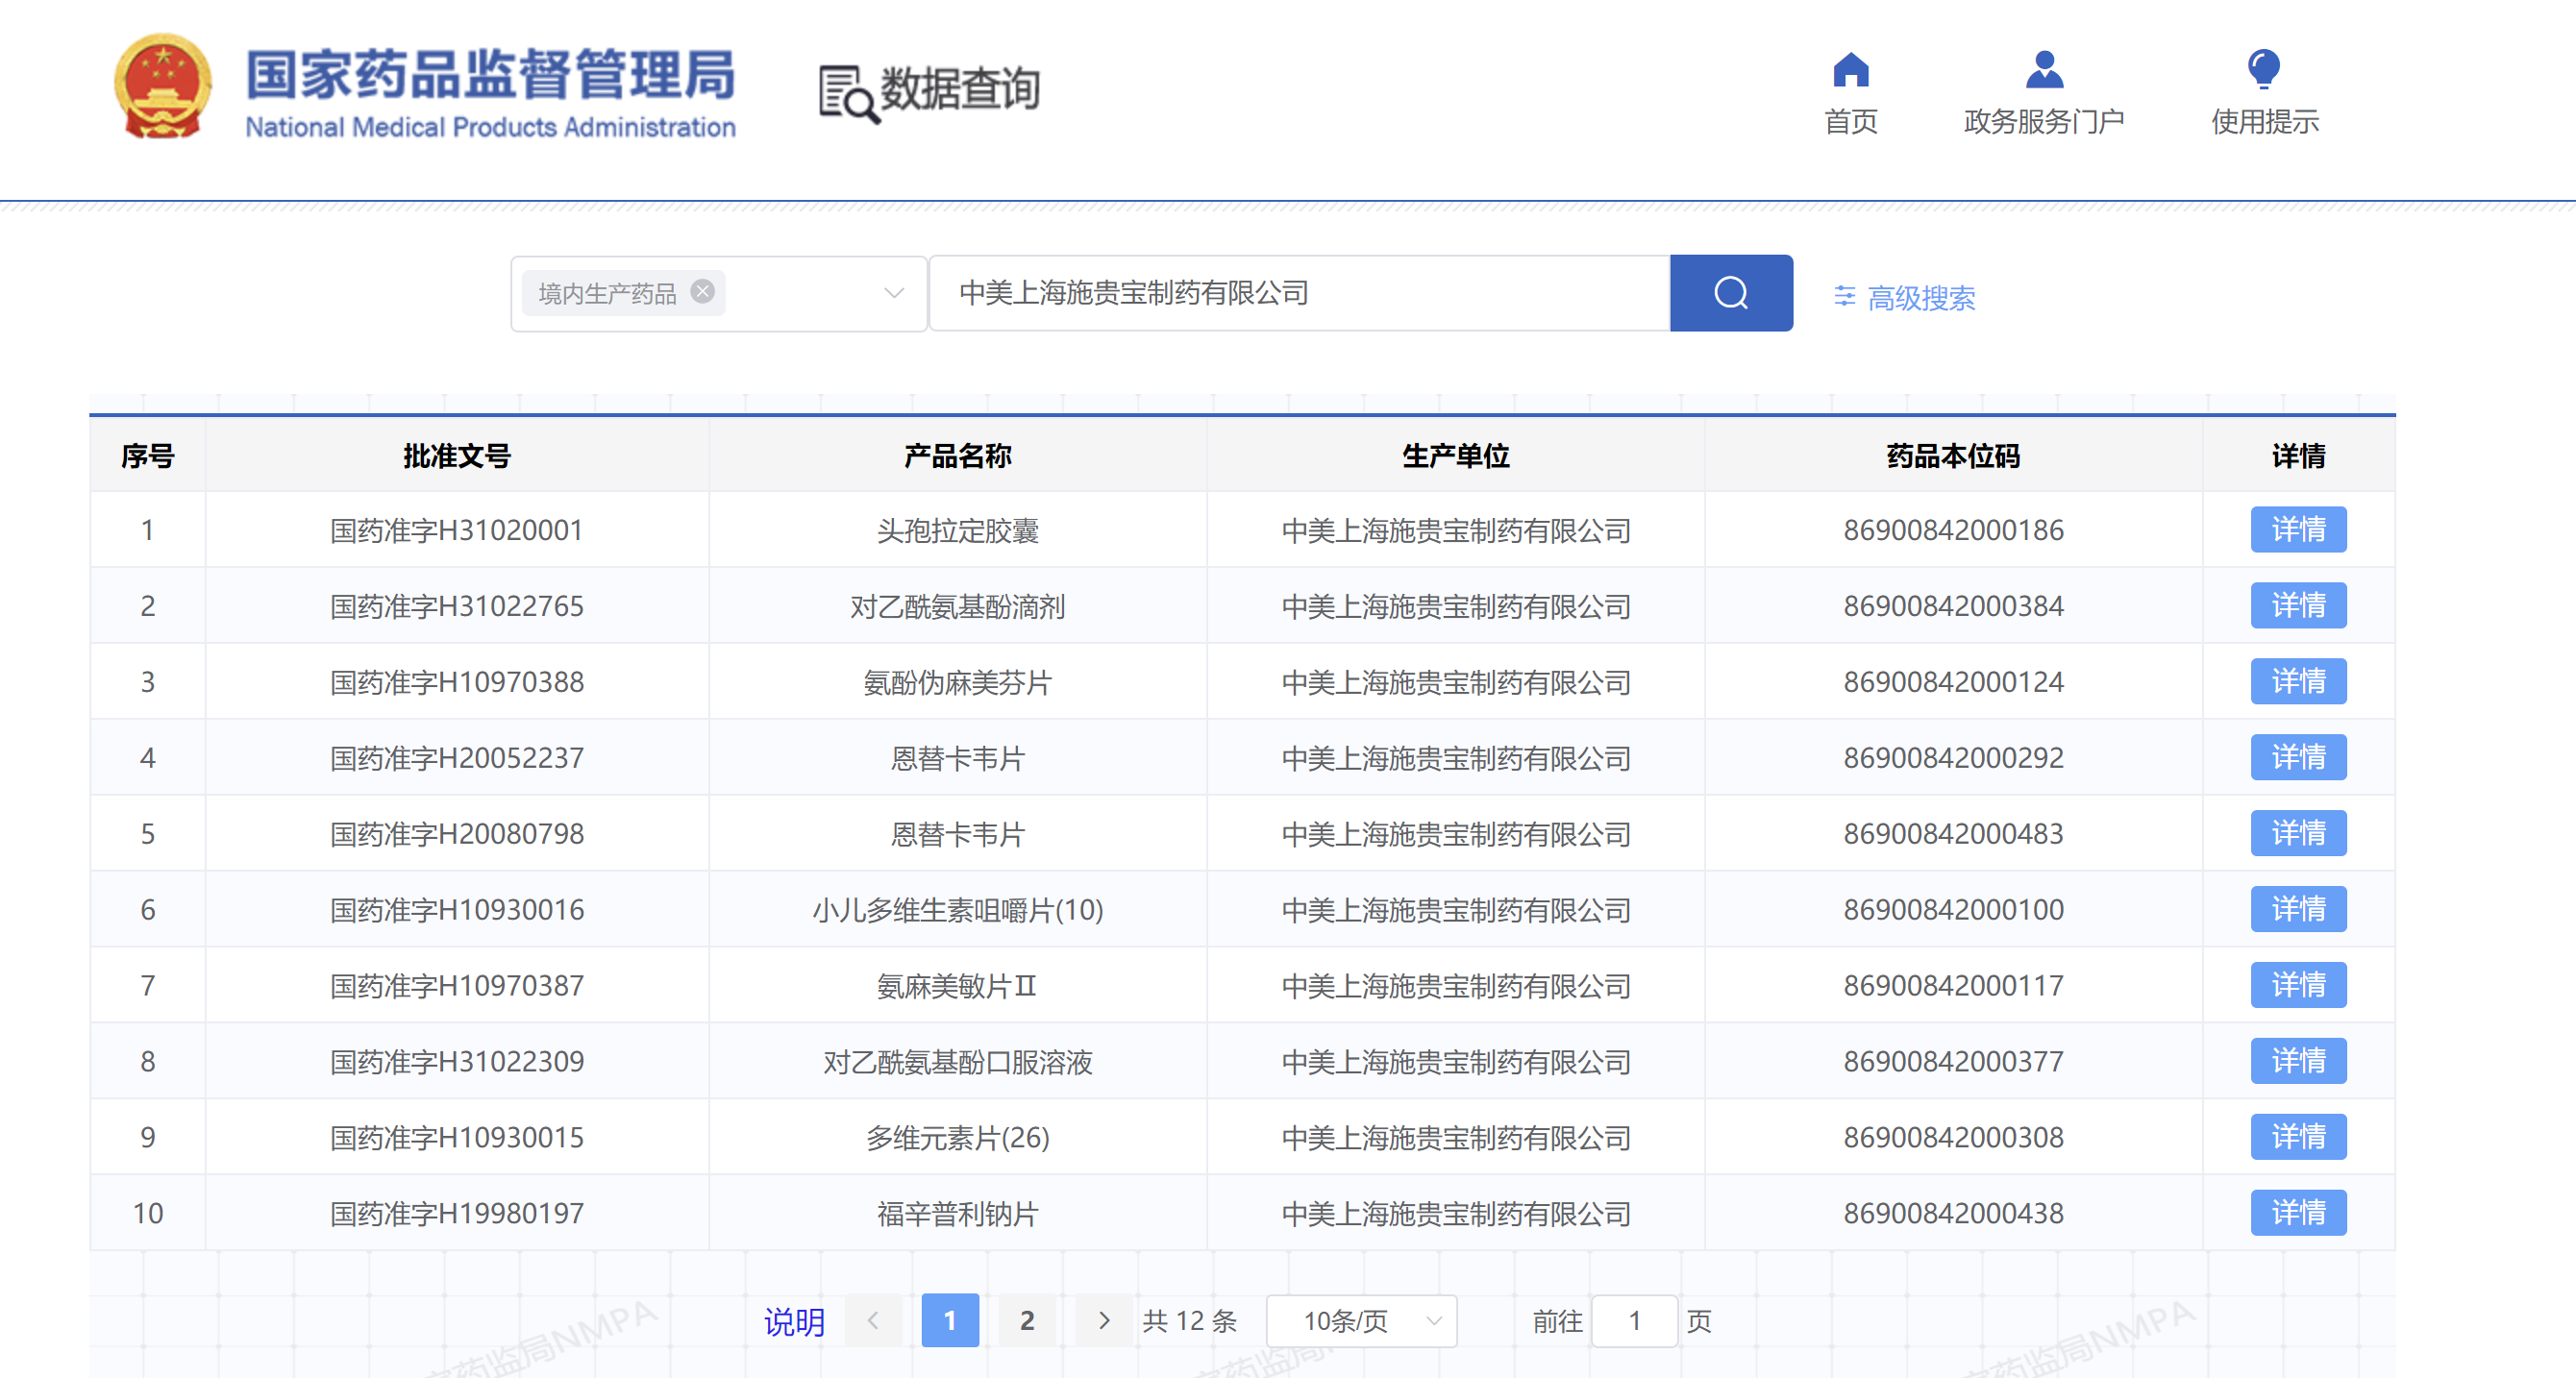Open details for 头孢拉定胶囊
The width and height of the screenshot is (2576, 1378).
[x=2298, y=530]
